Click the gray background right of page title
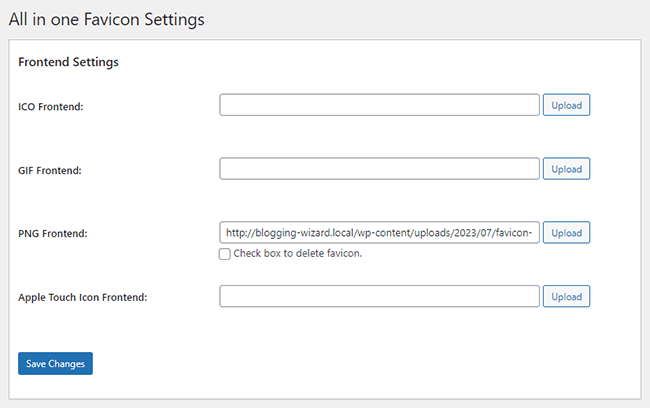Image resolution: width=650 pixels, height=408 pixels. (450, 18)
